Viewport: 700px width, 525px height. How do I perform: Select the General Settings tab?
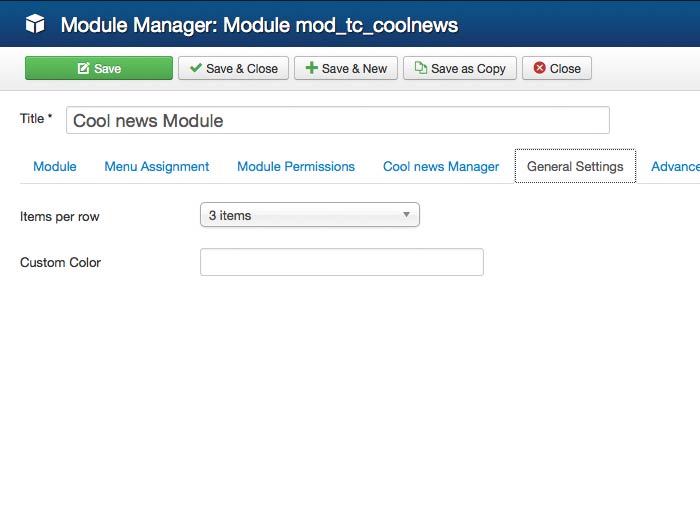(575, 166)
